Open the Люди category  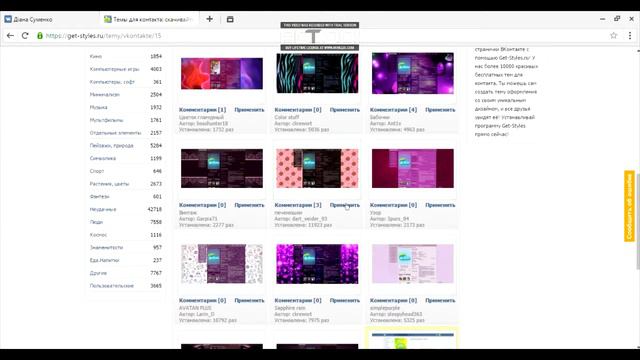point(96,222)
